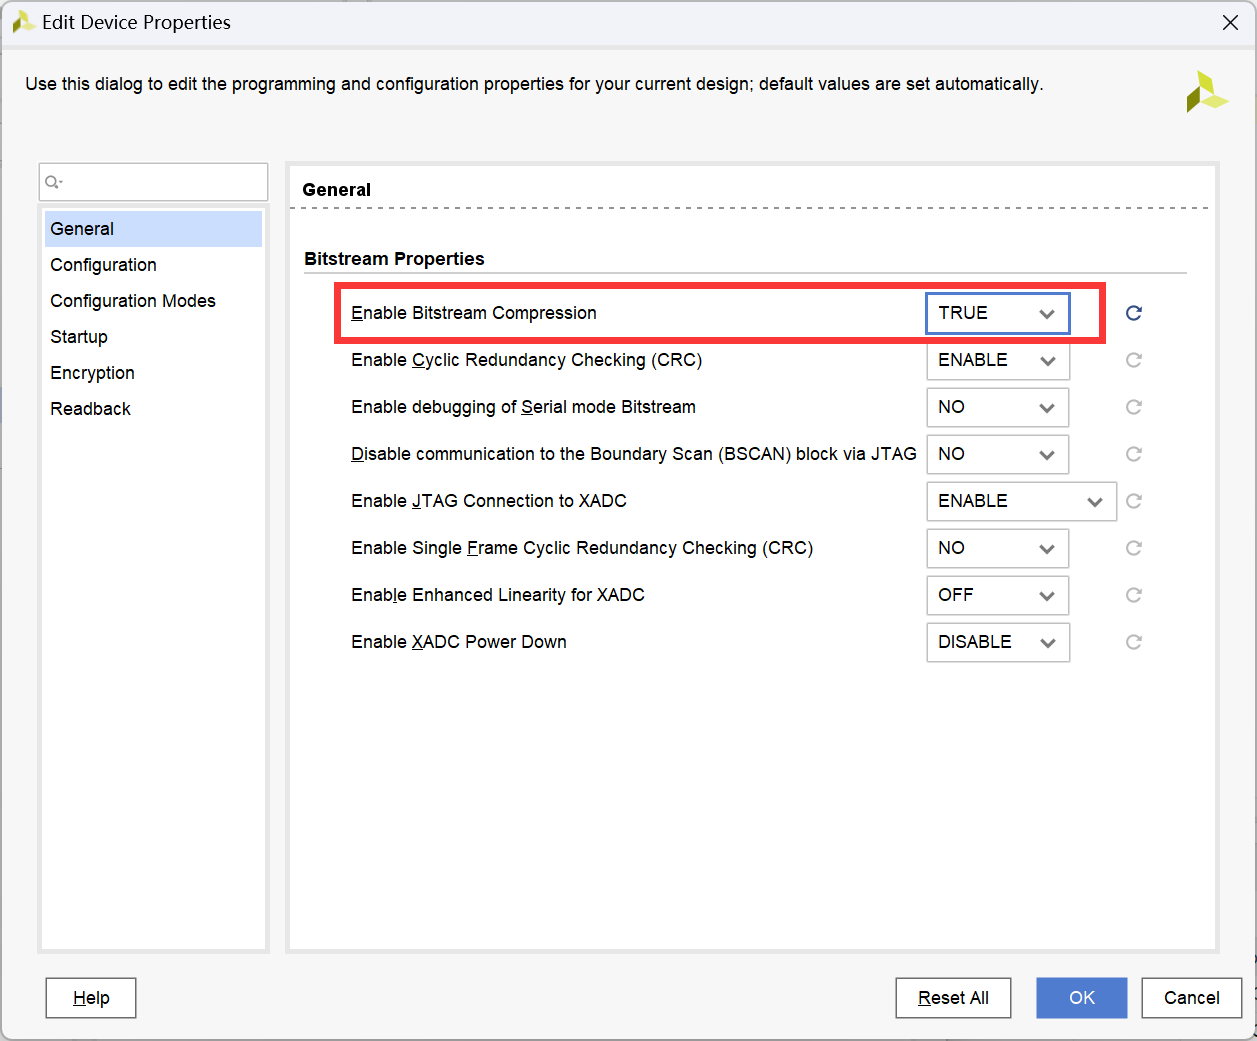Click the Reset All button
1257x1041 pixels.
(953, 998)
